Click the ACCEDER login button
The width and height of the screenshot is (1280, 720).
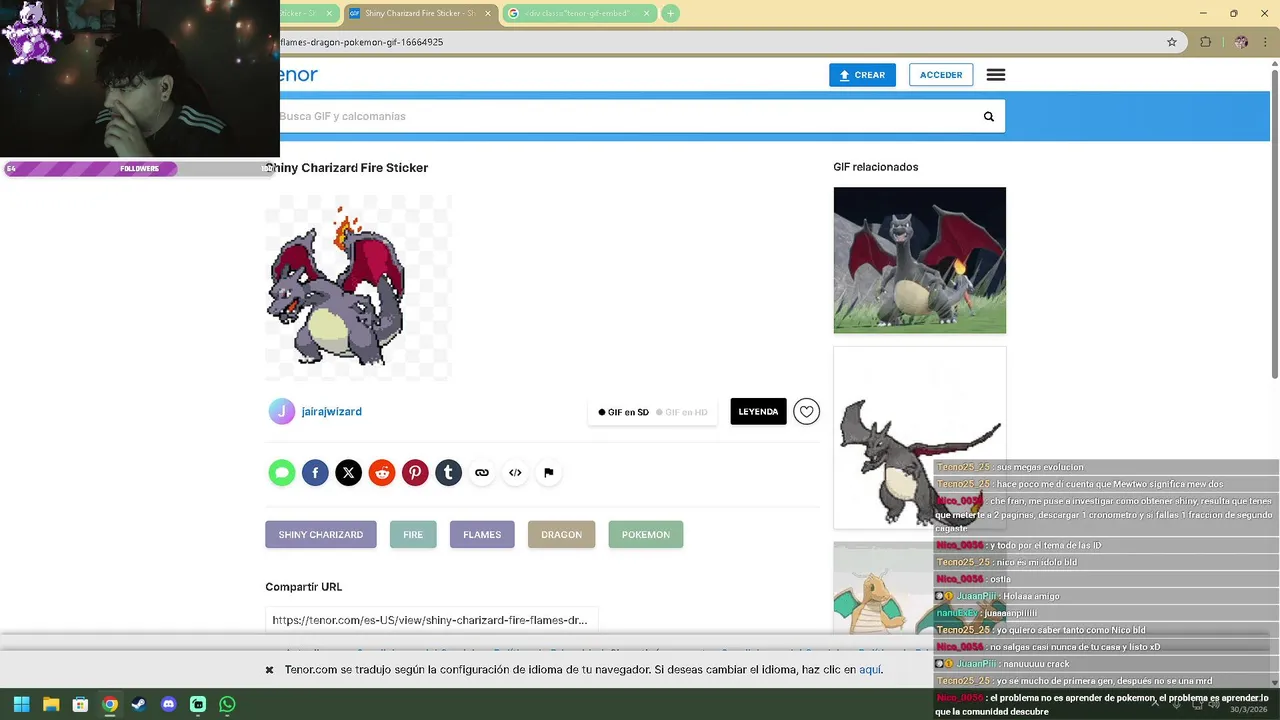click(x=941, y=75)
